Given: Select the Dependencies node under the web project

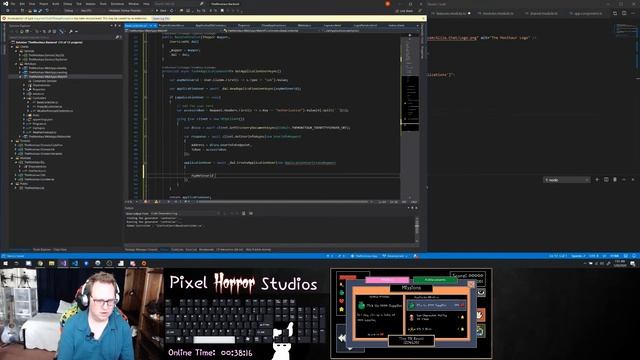Looking at the screenshot, I should click(41, 85).
